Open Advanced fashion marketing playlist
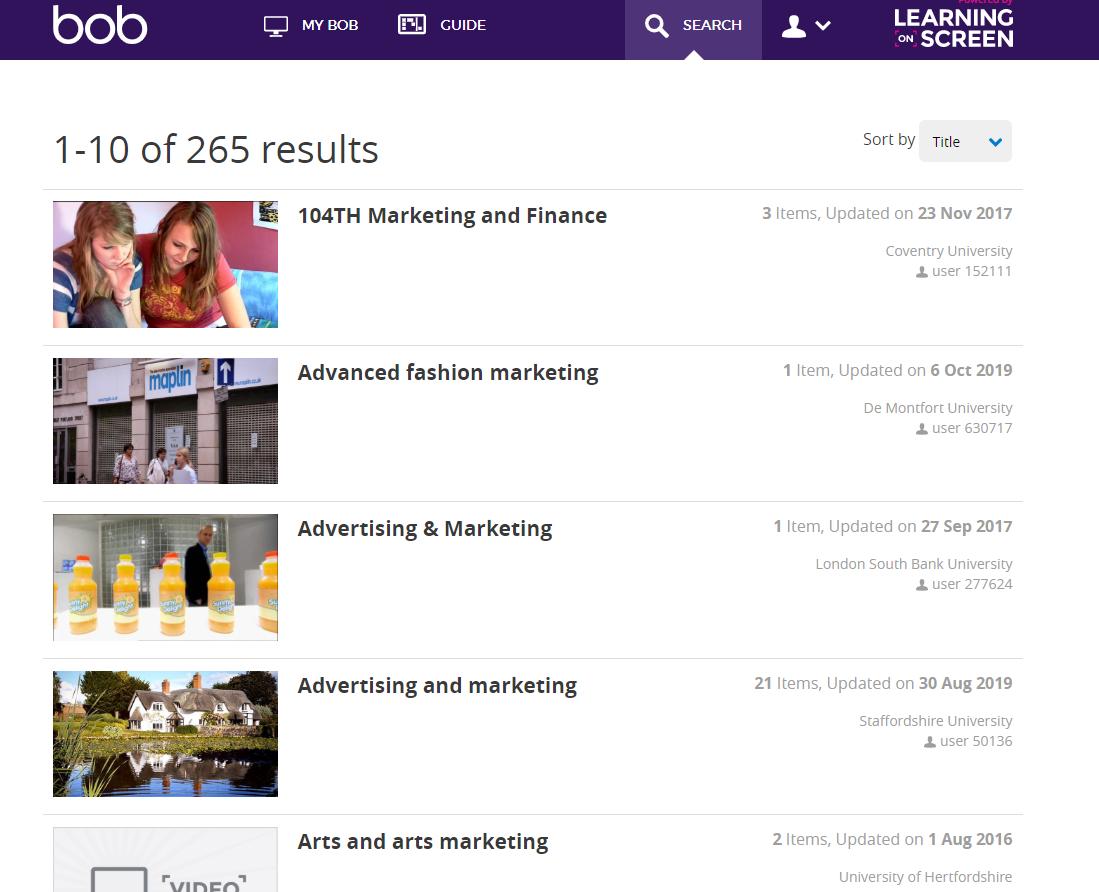Image resolution: width=1099 pixels, height=892 pixels. [448, 373]
